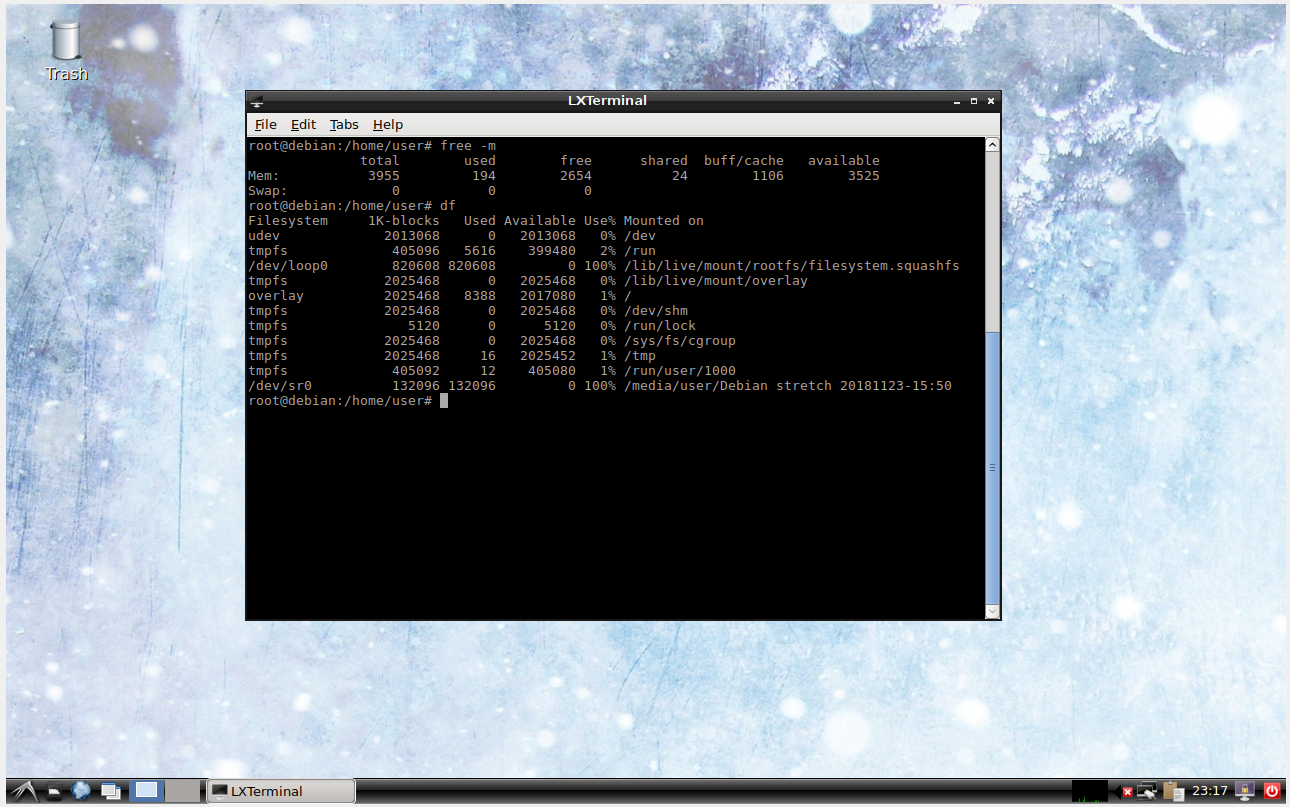Screen dimensions: 1290x807
Task: Click the 'Mounted on' column header
Action: coord(664,221)
